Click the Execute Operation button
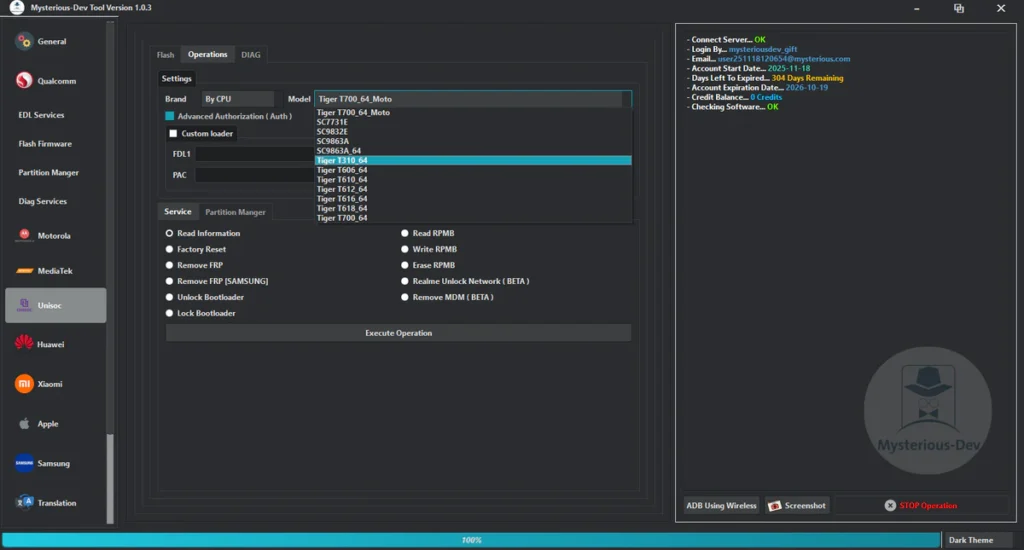 click(398, 333)
